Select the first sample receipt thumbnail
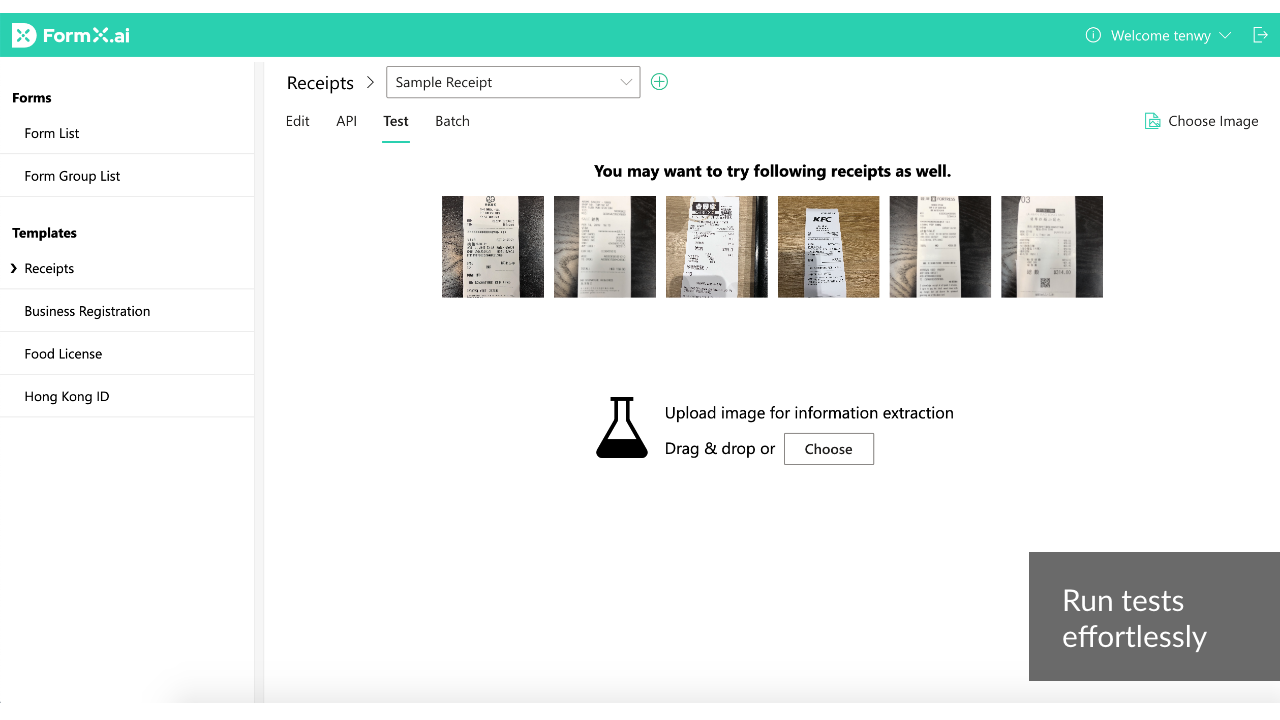The height and width of the screenshot is (720, 1280). pyautogui.click(x=493, y=247)
